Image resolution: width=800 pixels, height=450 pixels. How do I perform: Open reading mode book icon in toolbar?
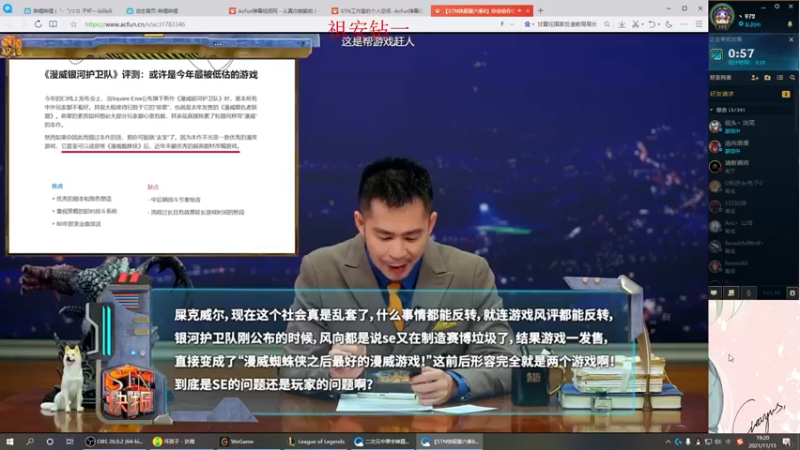53,24
